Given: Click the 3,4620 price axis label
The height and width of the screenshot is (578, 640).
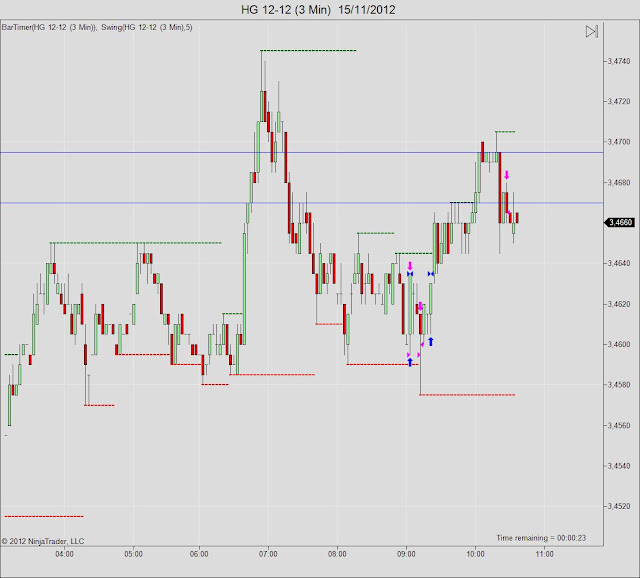Looking at the screenshot, I should pyautogui.click(x=619, y=304).
